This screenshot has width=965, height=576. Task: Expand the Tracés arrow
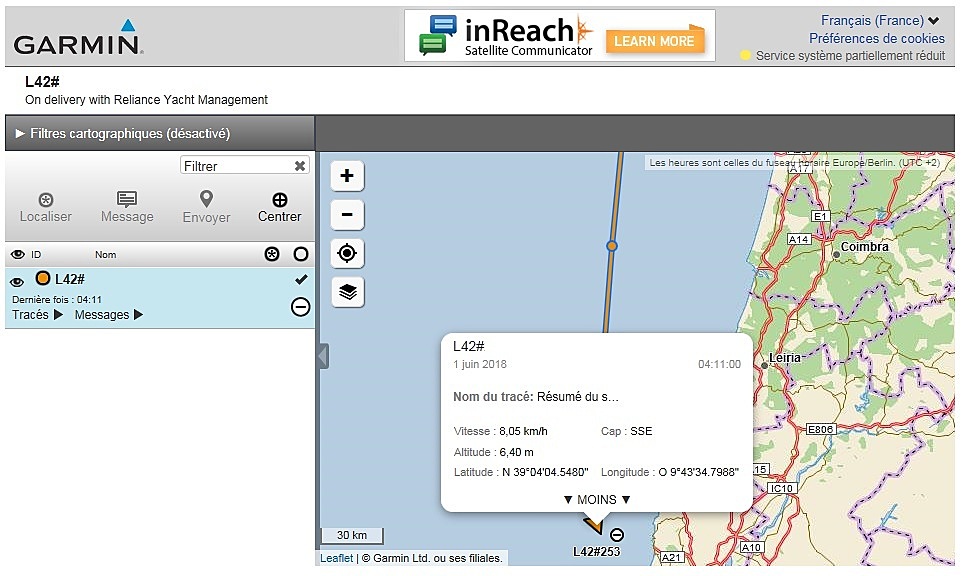click(x=58, y=314)
